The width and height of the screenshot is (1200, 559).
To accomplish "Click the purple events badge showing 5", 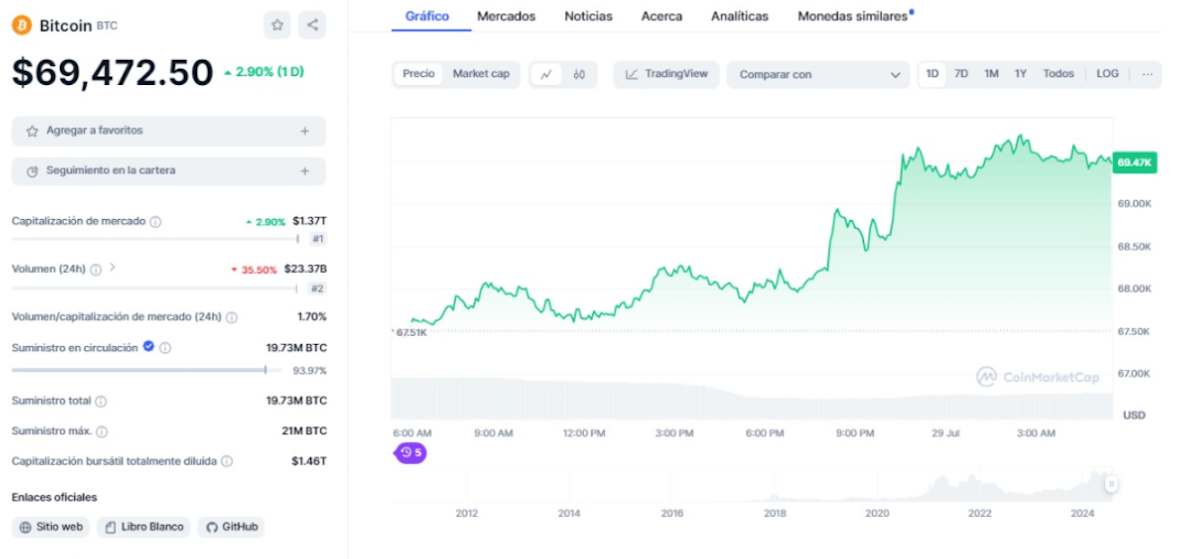I will click(411, 453).
